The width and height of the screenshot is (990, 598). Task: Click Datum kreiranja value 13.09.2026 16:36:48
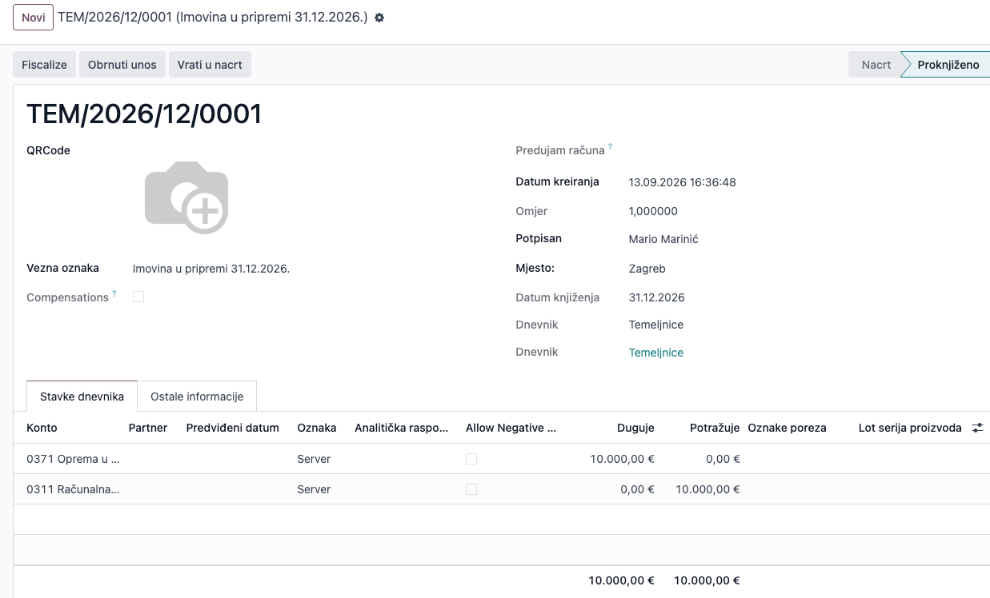682,182
